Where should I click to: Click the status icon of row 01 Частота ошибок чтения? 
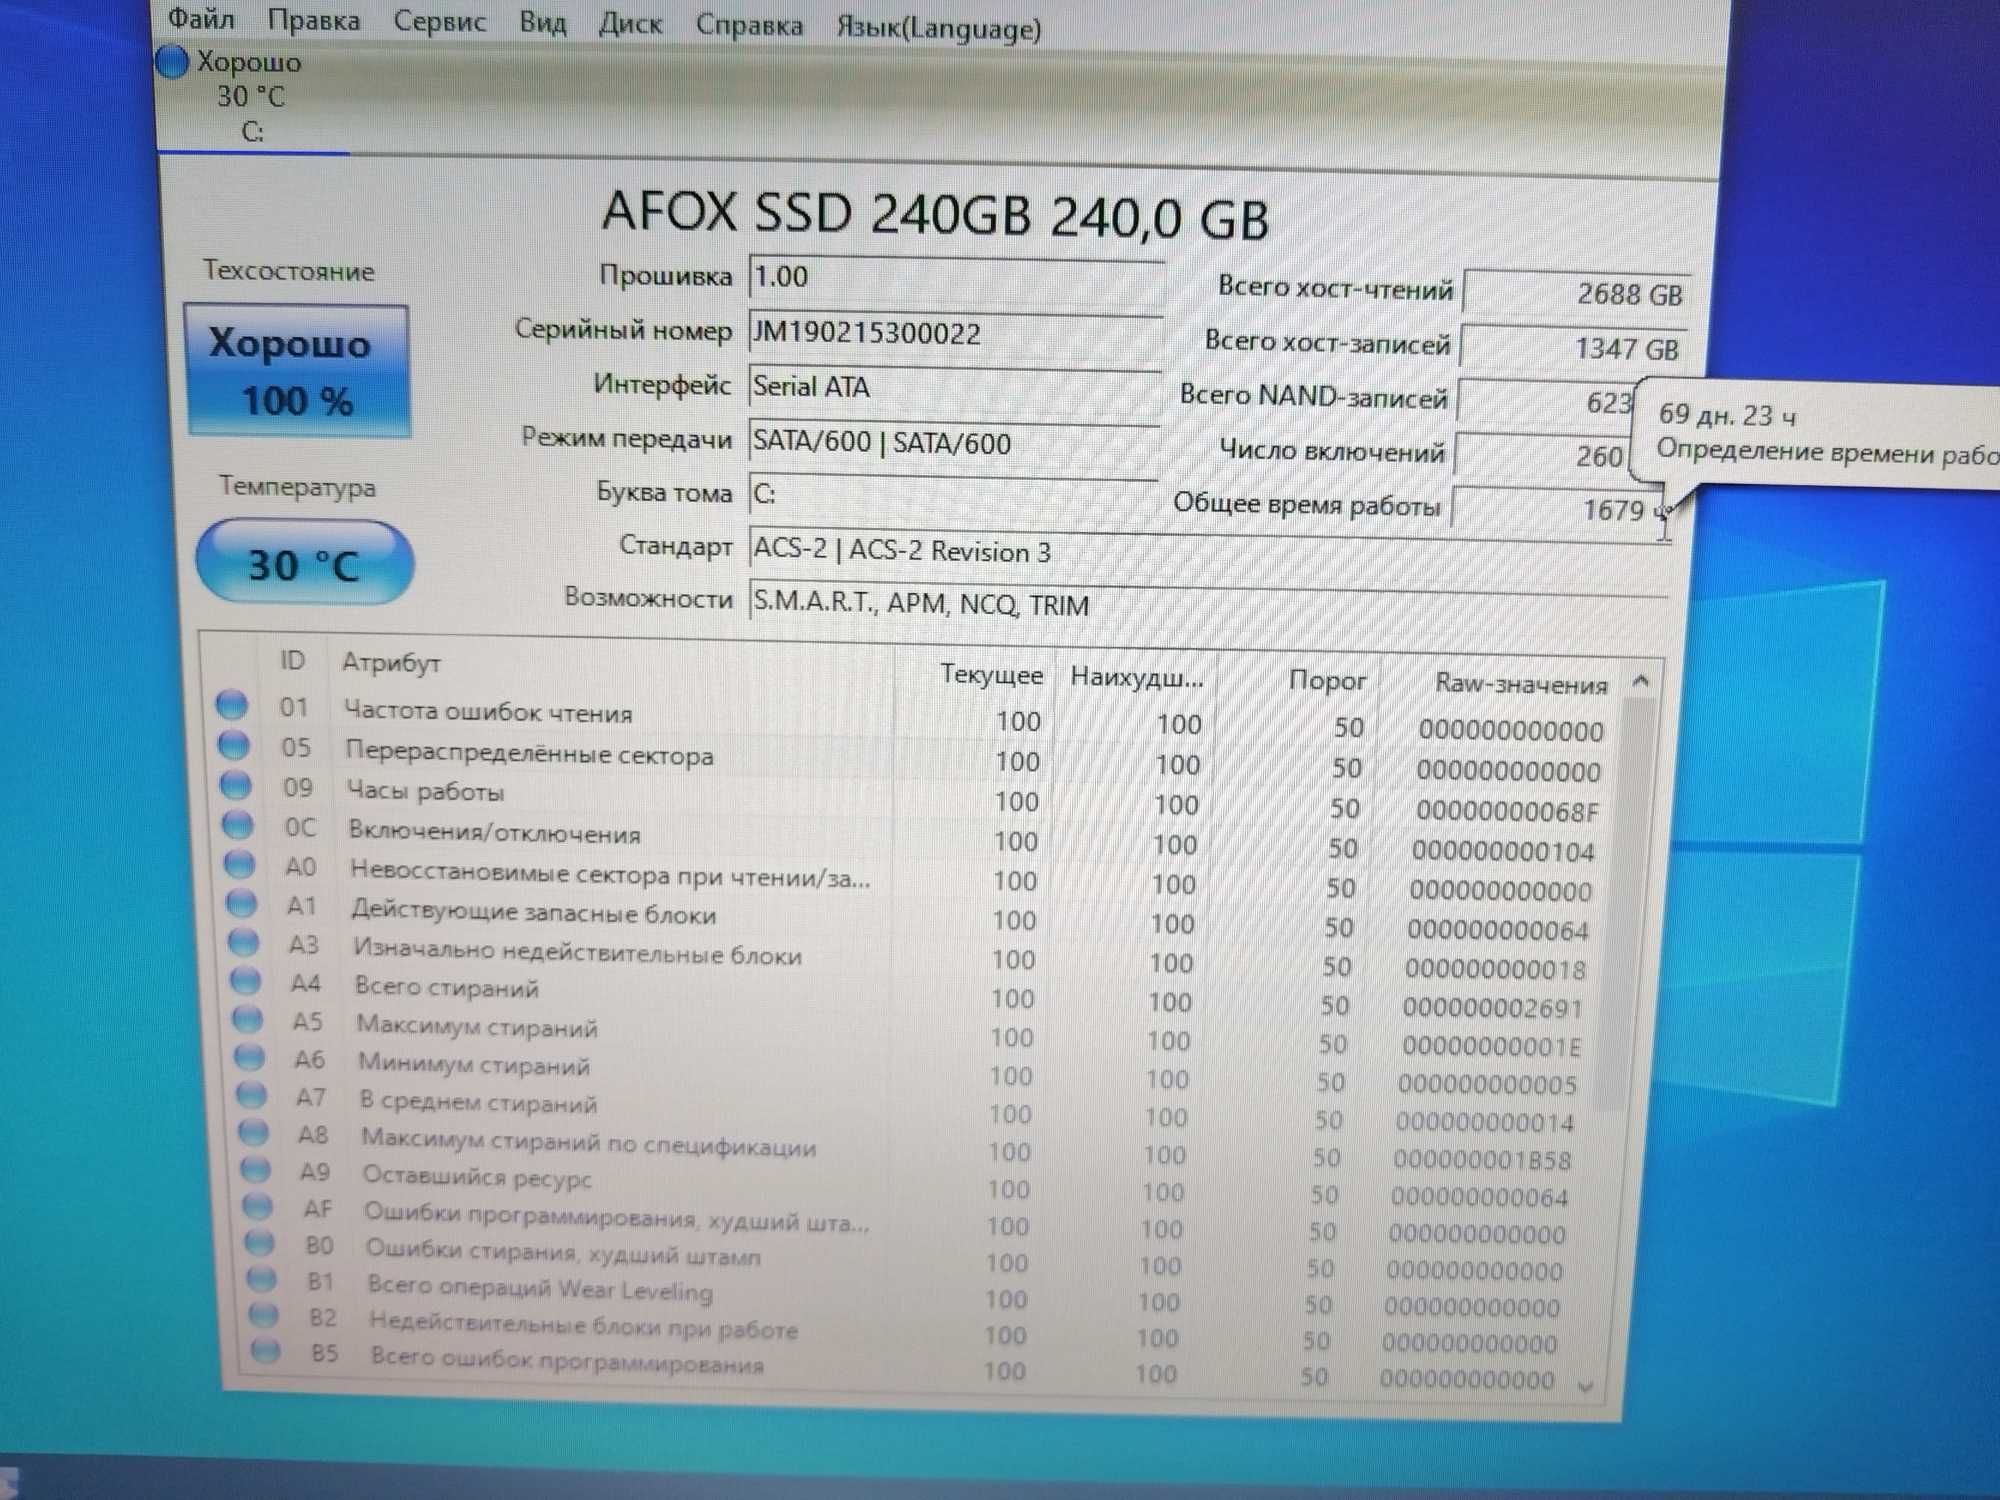(232, 705)
